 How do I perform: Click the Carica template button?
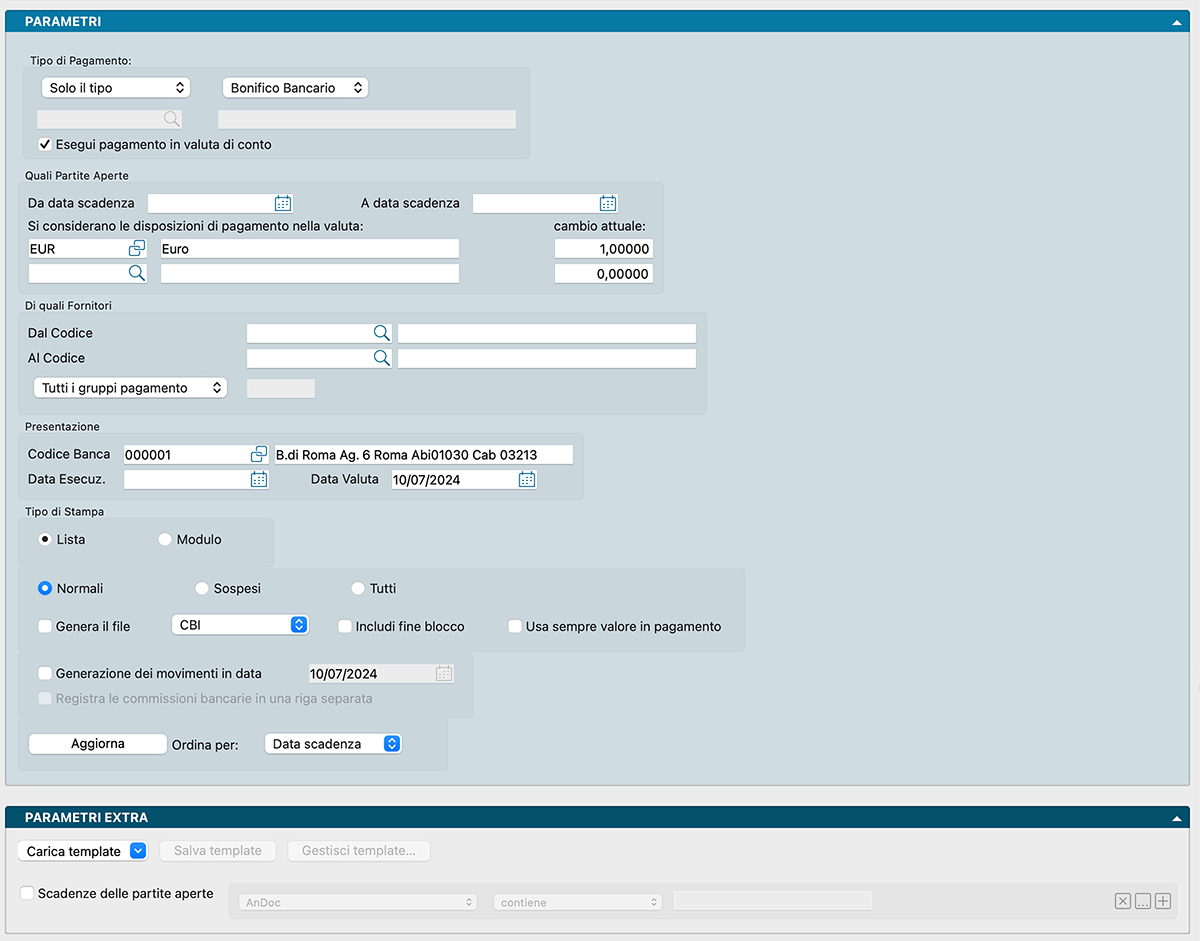pyautogui.click(x=83, y=851)
